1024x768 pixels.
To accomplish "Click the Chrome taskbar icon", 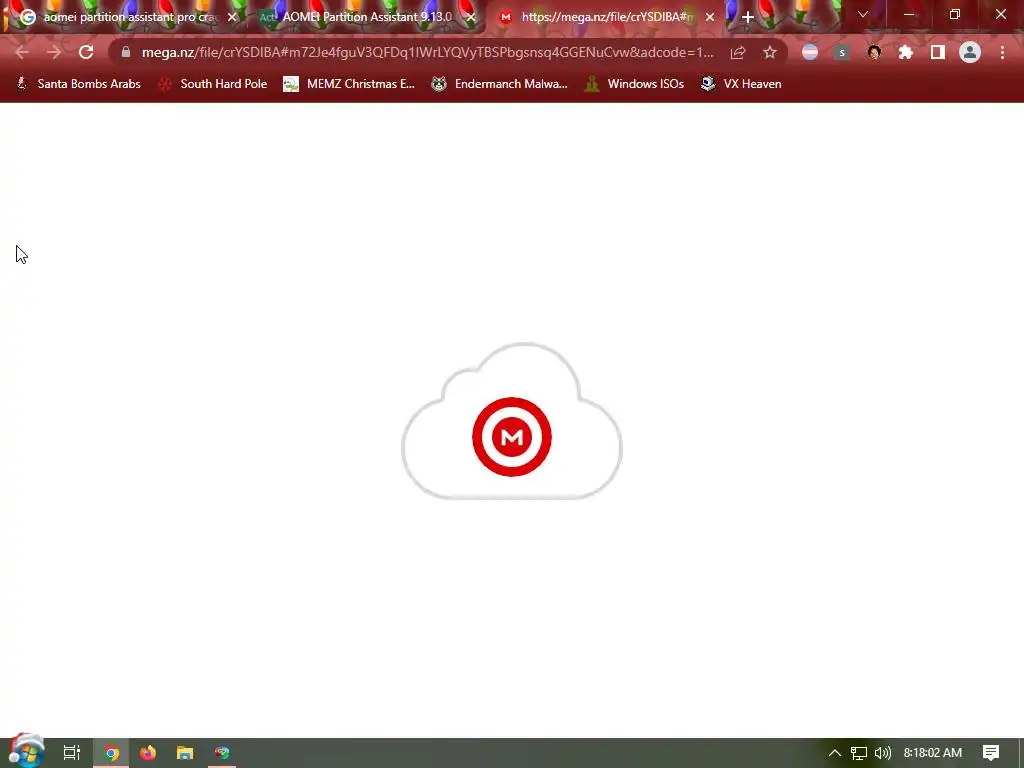I will click(x=112, y=753).
